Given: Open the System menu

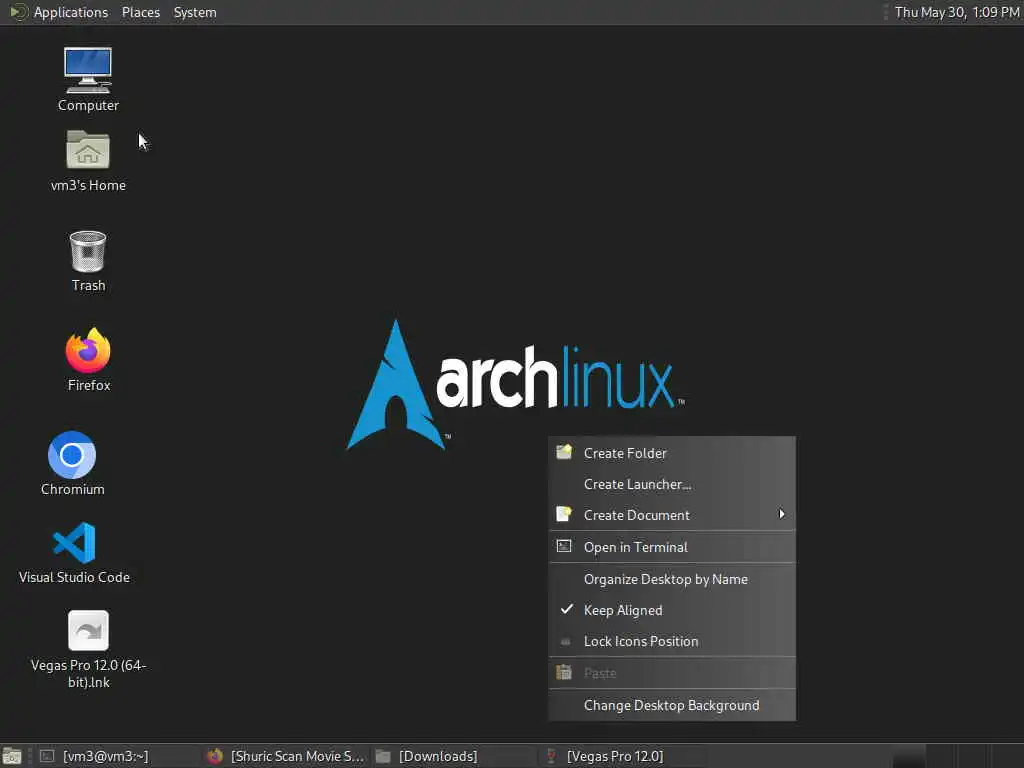Looking at the screenshot, I should point(195,12).
